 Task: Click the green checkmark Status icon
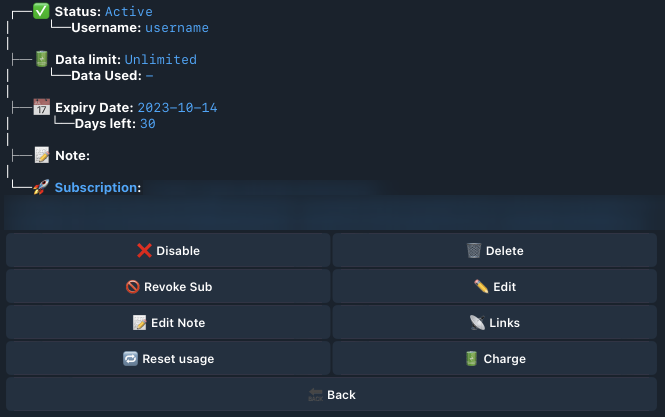pyautogui.click(x=41, y=11)
